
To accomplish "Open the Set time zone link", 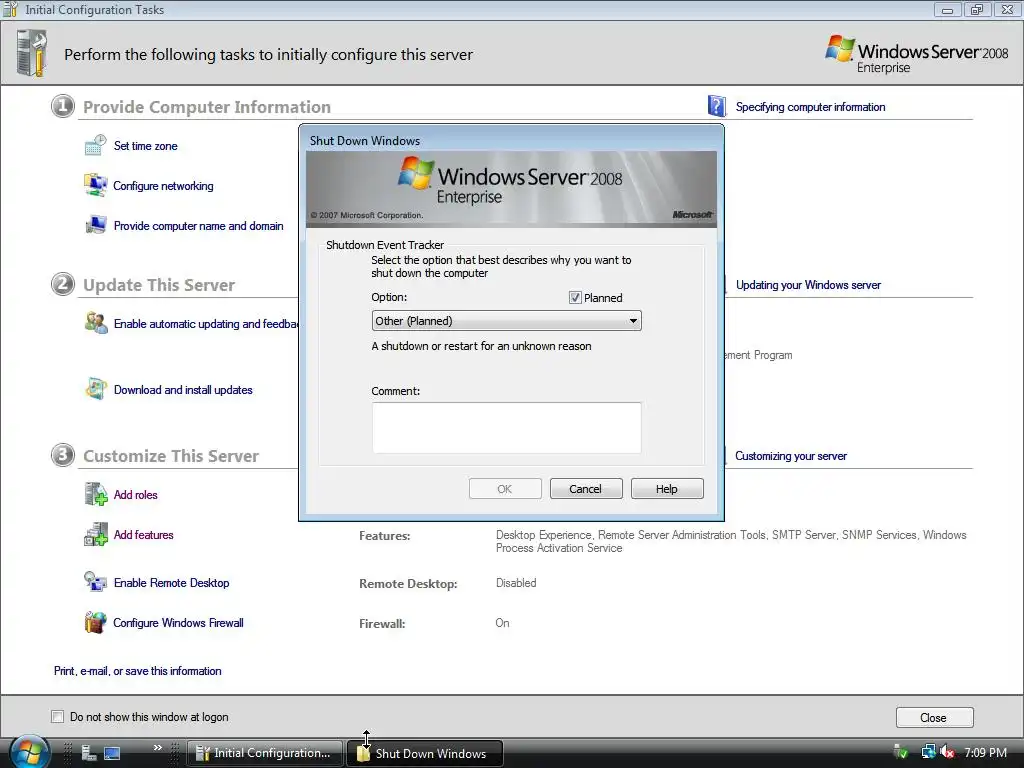I will [x=146, y=146].
